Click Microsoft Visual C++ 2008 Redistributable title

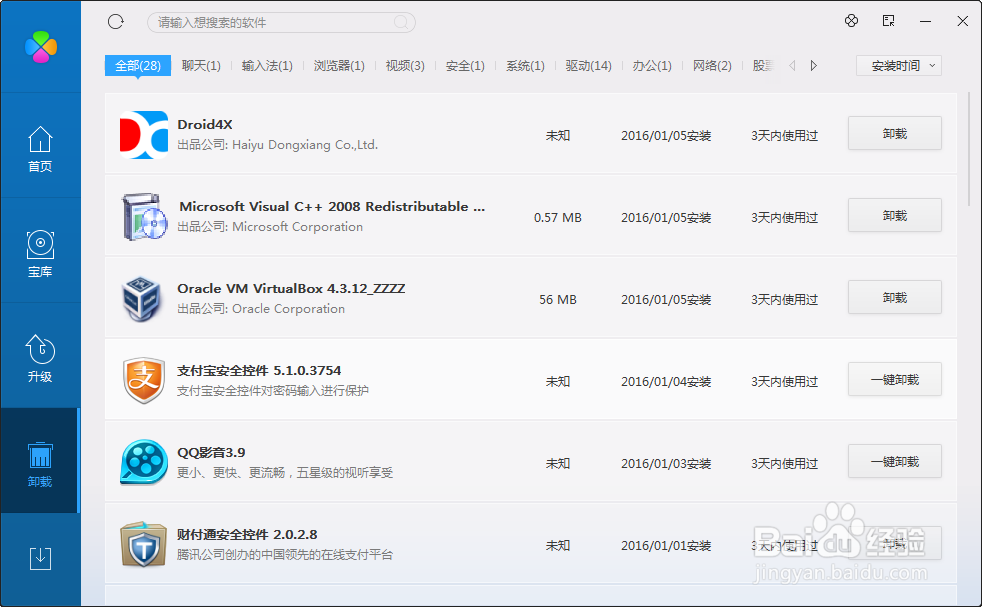(332, 207)
